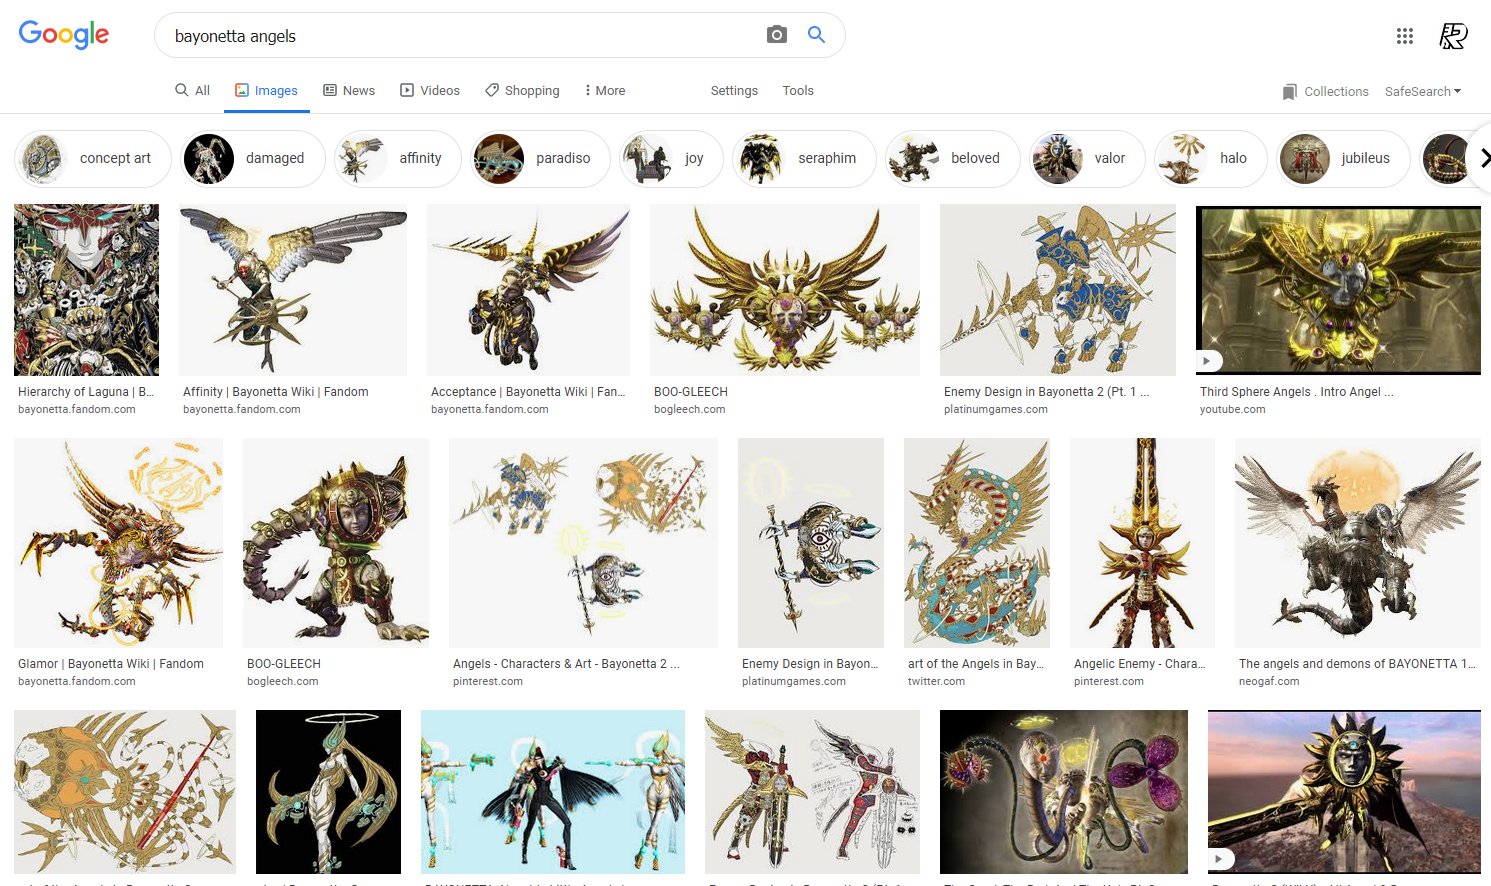
Task: Click 'Glamor | Bayonetta Wiki | Fandom' caption
Action: [111, 664]
